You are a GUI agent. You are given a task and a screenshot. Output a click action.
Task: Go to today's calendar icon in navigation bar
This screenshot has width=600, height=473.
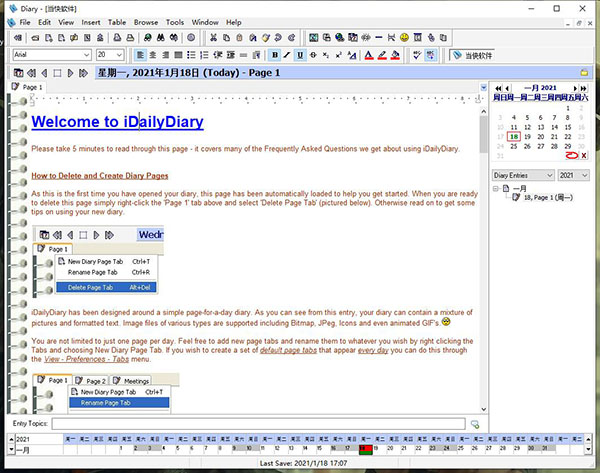18,73
